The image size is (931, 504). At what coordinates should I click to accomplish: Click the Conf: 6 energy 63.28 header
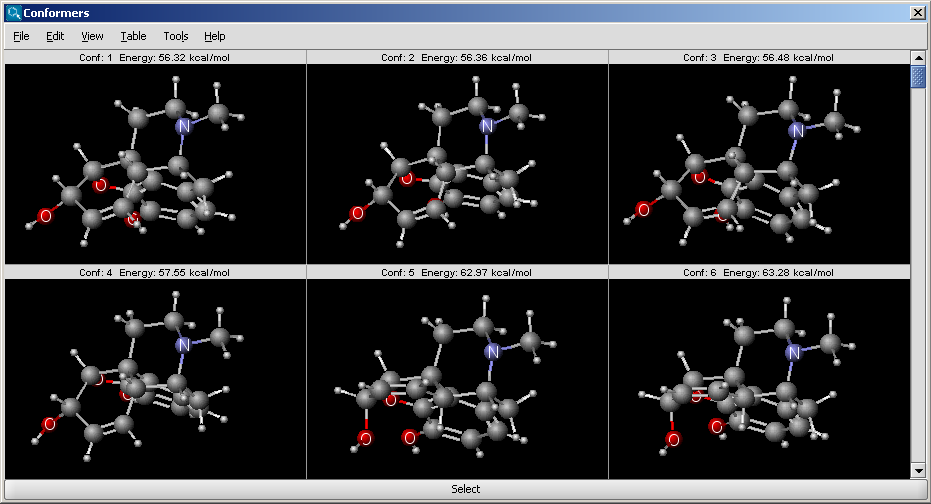[759, 273]
